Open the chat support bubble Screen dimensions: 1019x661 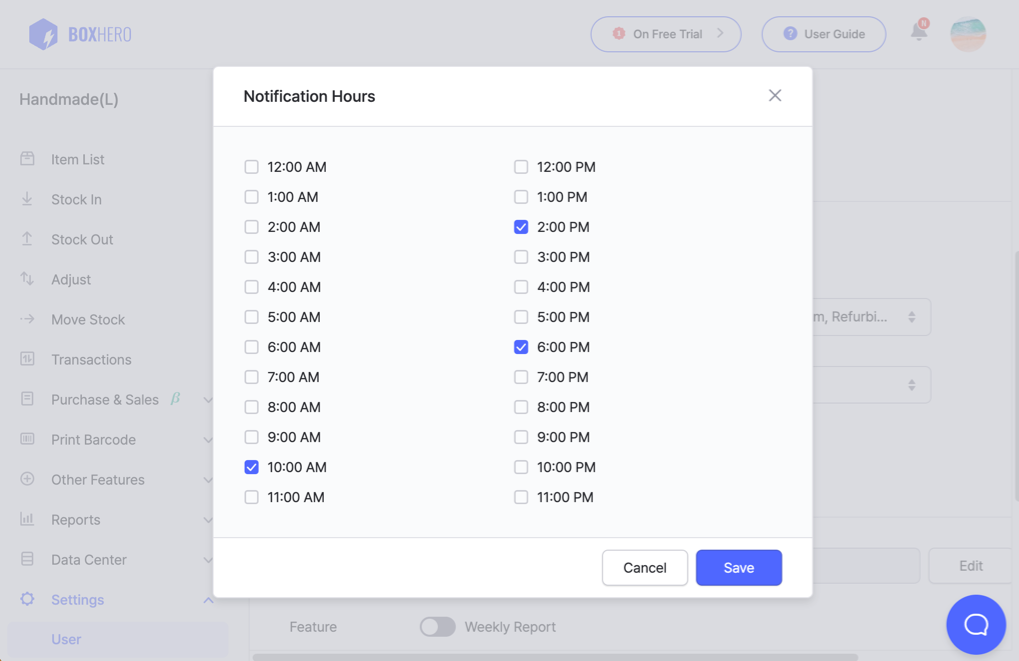click(x=975, y=624)
